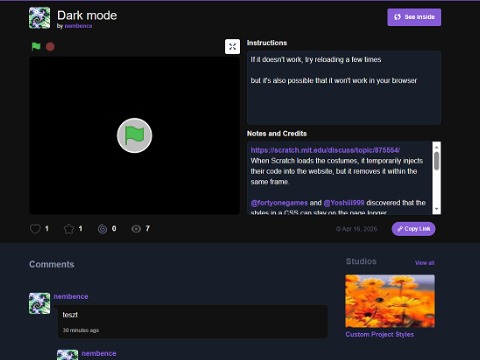Open the orange flowers studio thumbnail
The image size is (480, 360).
click(390, 301)
